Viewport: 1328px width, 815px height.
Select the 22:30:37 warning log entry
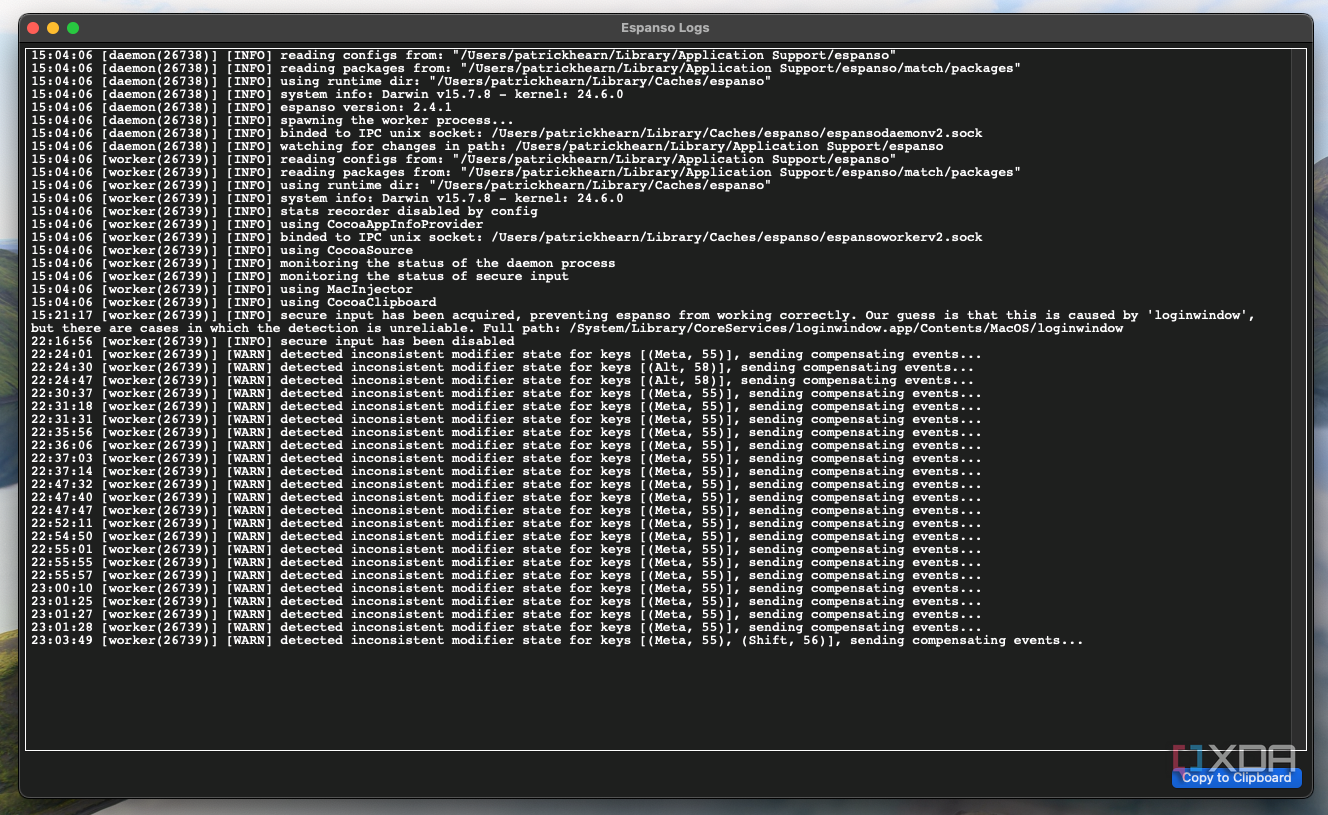tap(507, 393)
